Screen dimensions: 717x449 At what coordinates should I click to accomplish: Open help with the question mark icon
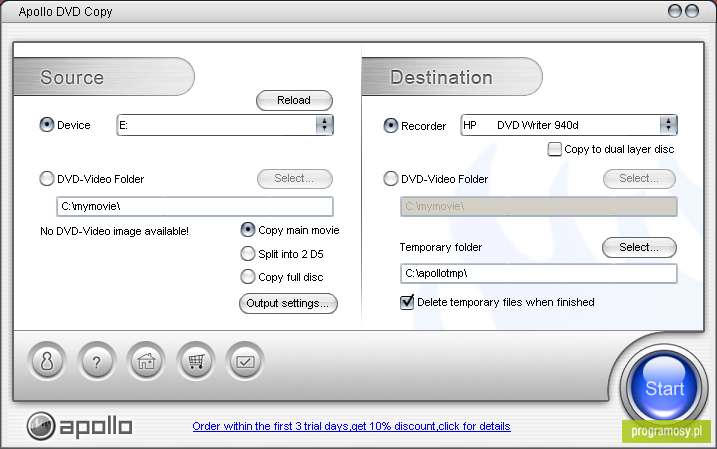96,362
